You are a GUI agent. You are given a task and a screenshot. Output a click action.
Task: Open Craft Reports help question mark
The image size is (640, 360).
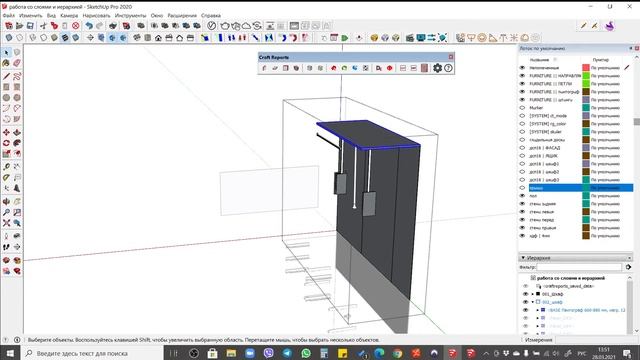(x=448, y=68)
